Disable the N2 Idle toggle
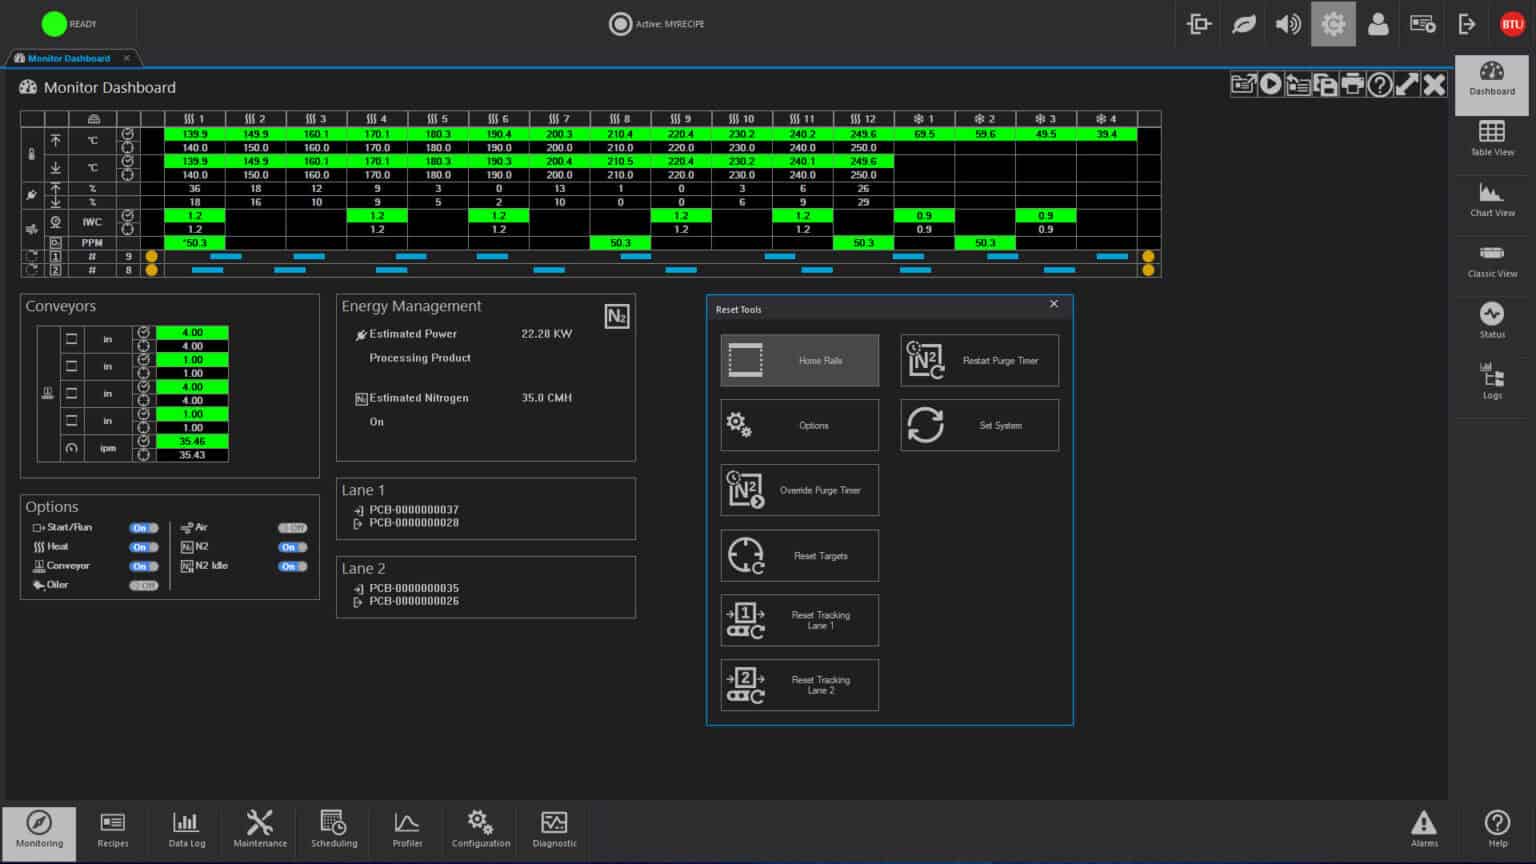The width and height of the screenshot is (1536, 864). [292, 566]
